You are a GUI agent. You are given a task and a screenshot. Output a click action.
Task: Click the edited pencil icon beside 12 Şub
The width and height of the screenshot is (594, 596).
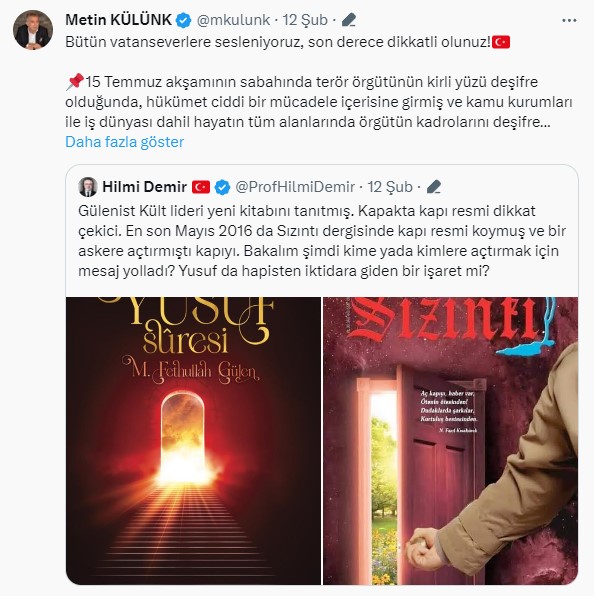[x=348, y=20]
